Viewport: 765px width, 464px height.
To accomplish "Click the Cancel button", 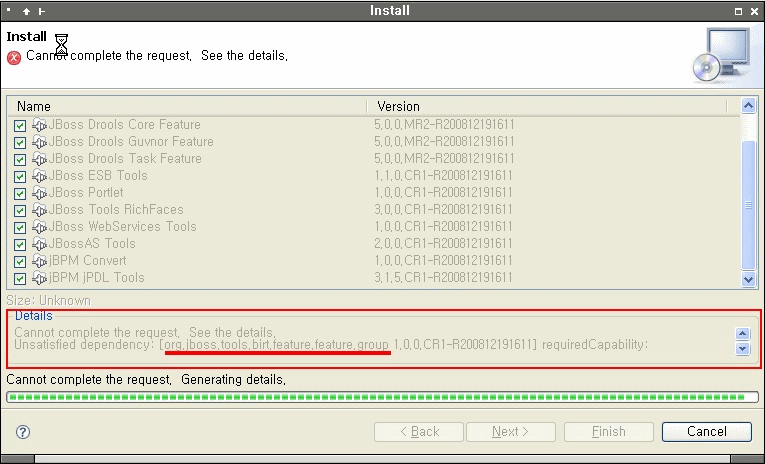I will (x=706, y=432).
